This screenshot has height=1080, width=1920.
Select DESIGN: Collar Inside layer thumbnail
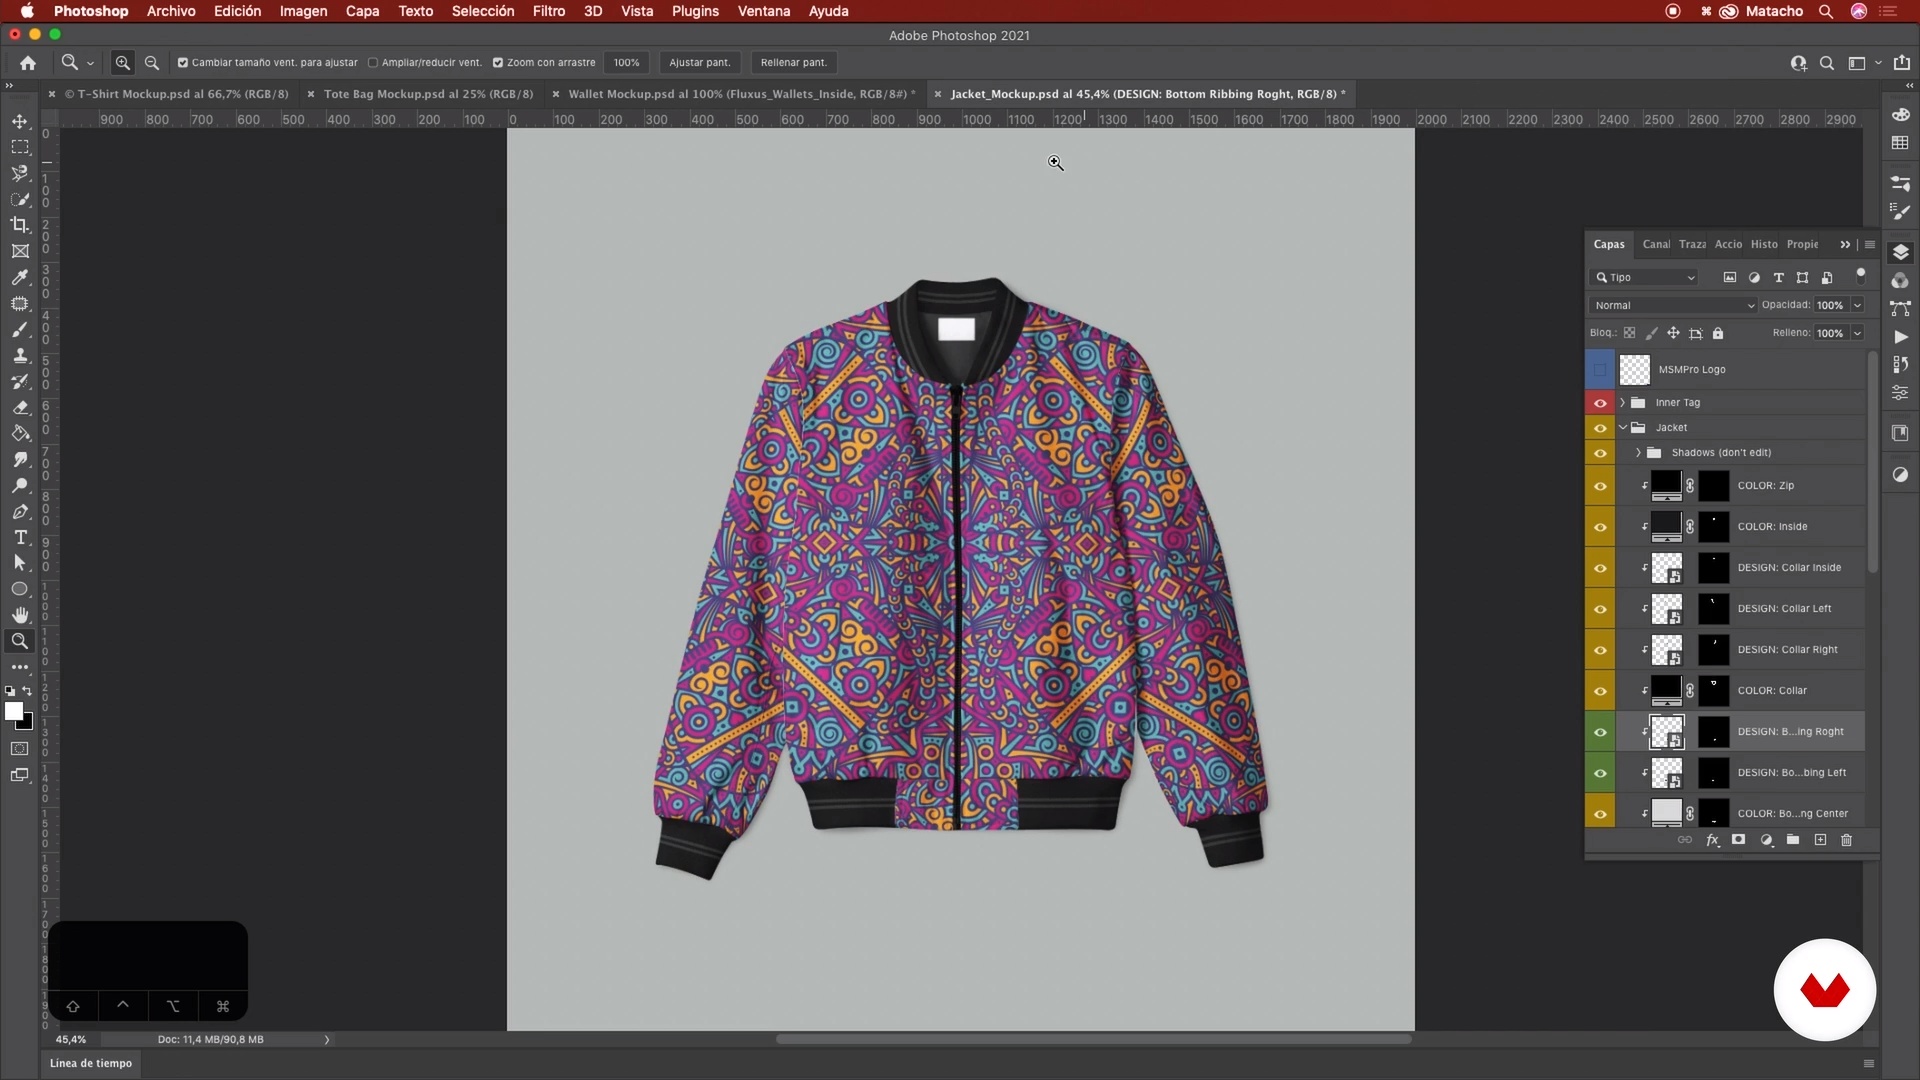pyautogui.click(x=1666, y=568)
